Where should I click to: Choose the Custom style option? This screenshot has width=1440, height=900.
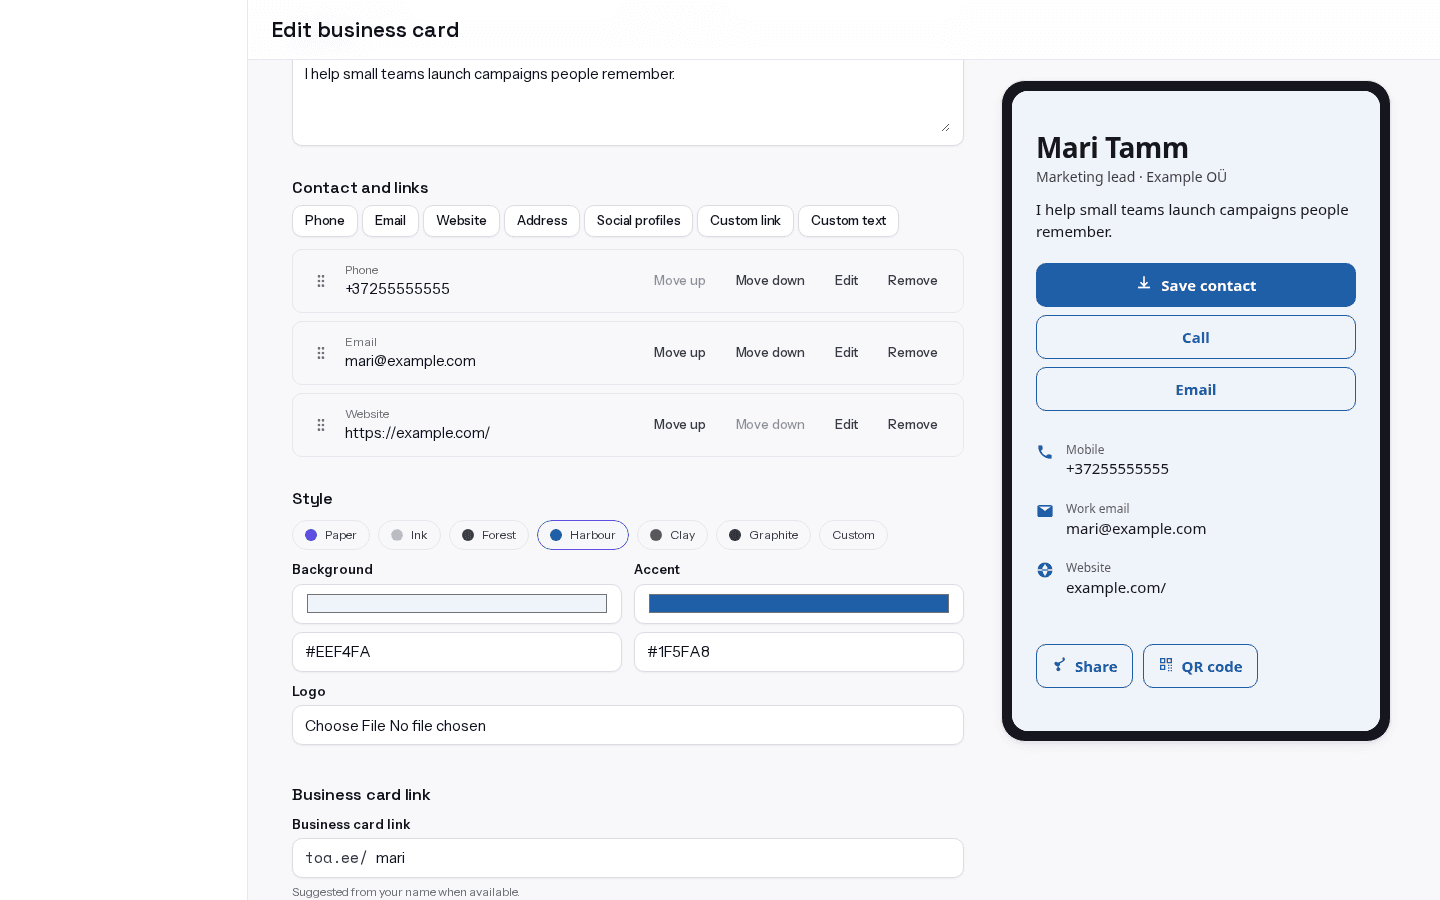(853, 535)
